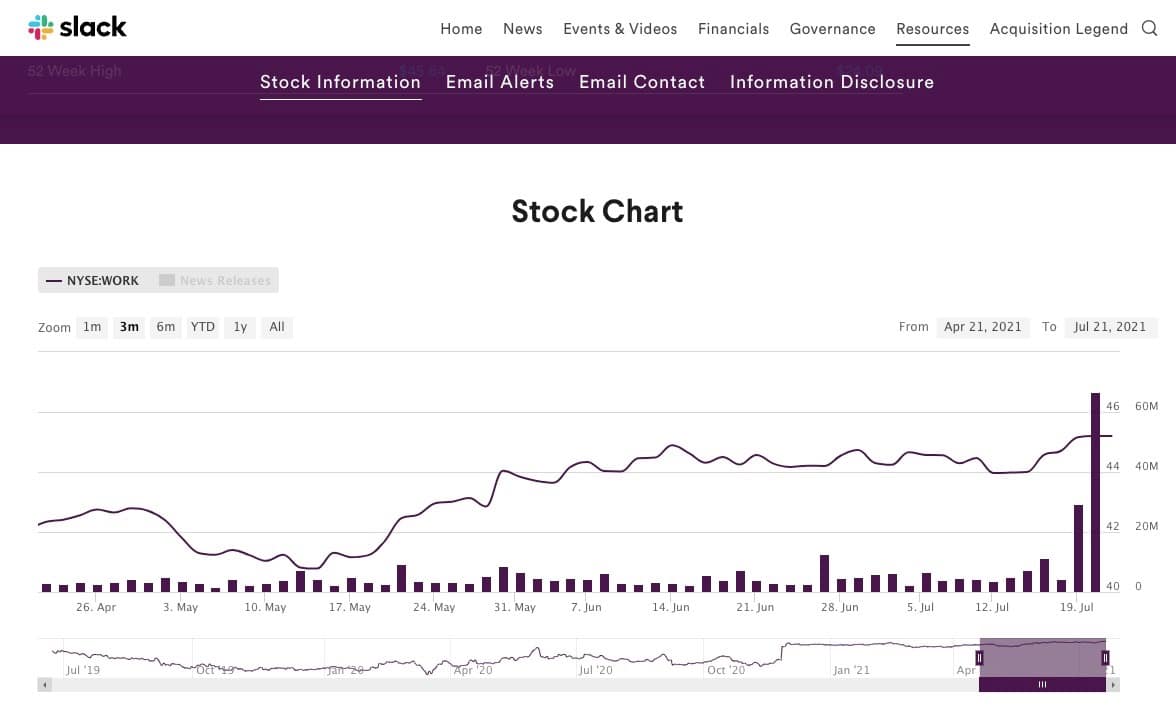Click the Slack logo
The height and width of the screenshot is (707, 1176).
[77, 28]
